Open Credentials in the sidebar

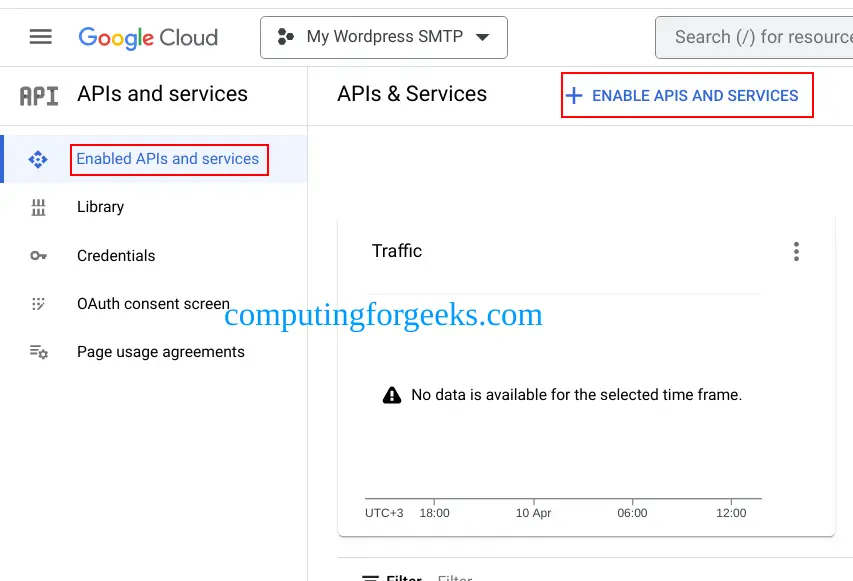(116, 256)
